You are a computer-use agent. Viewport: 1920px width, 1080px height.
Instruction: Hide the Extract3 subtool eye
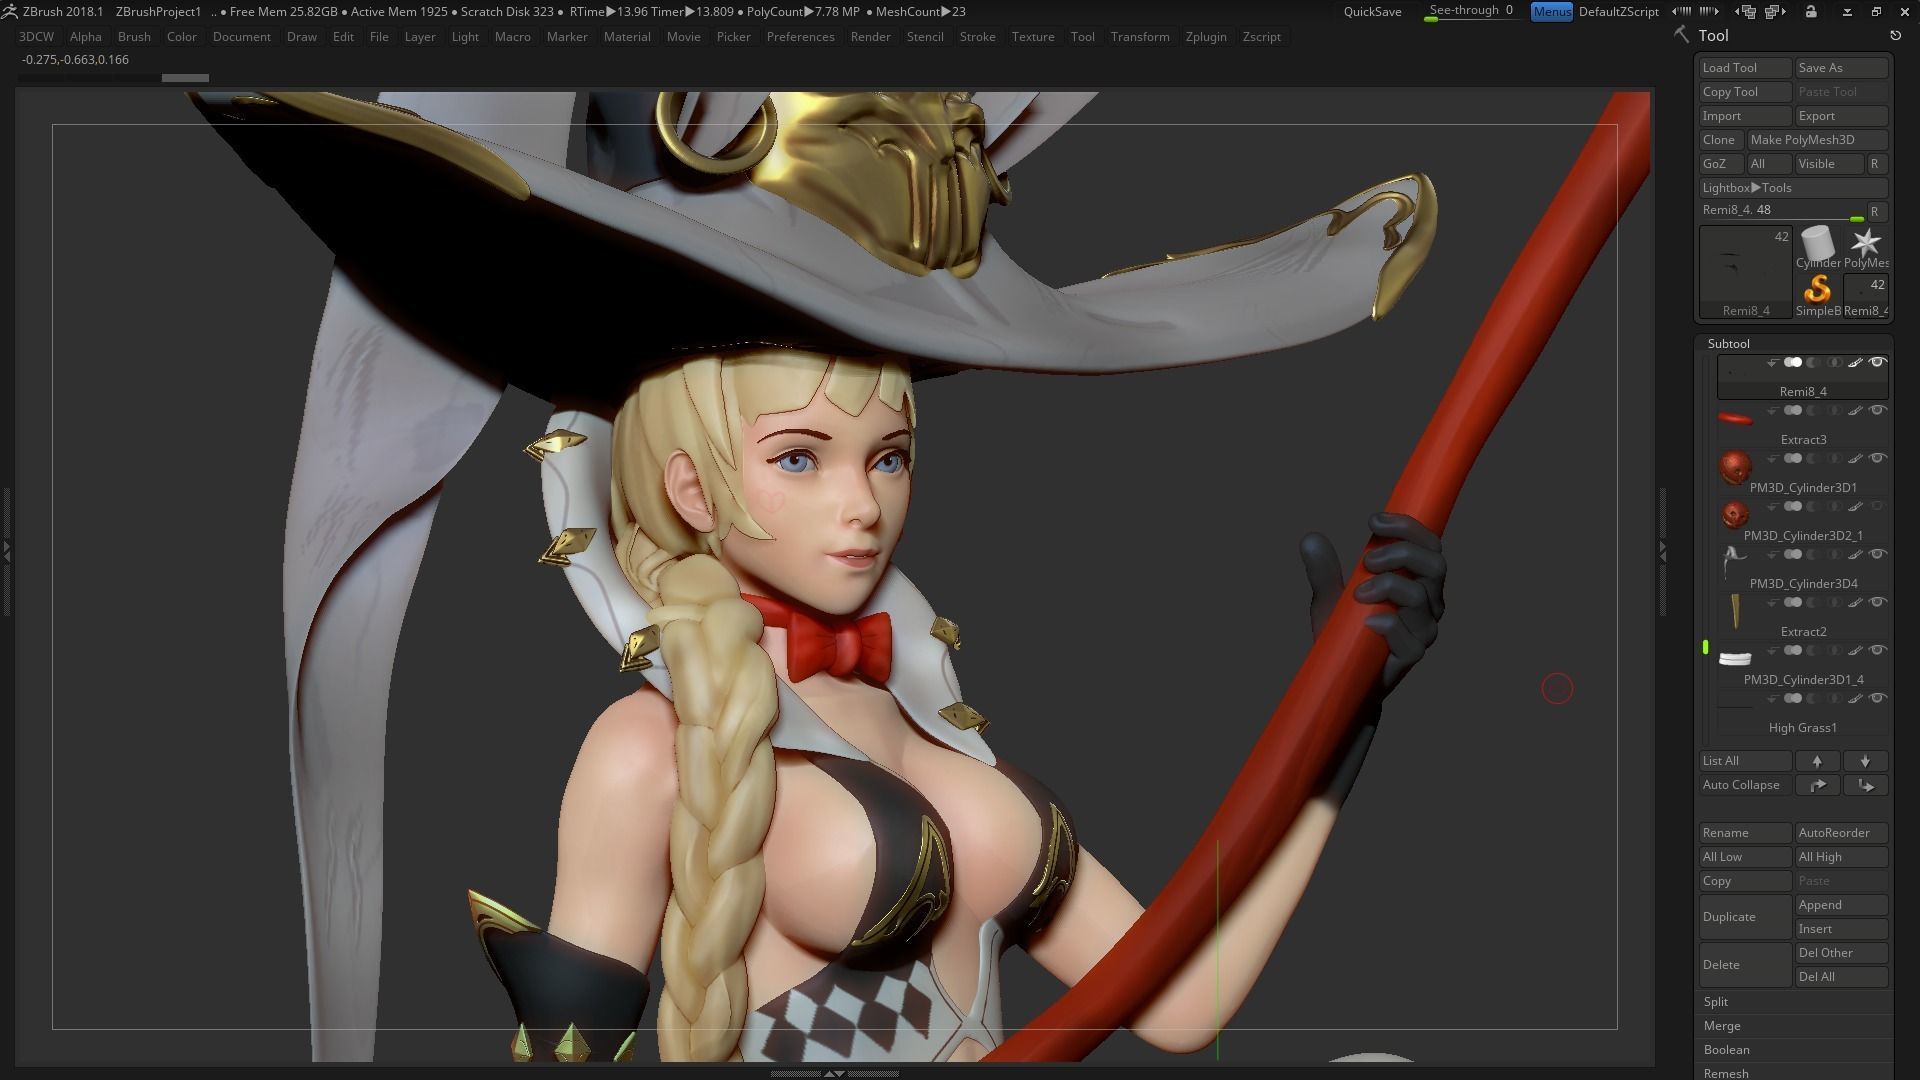click(x=1878, y=411)
